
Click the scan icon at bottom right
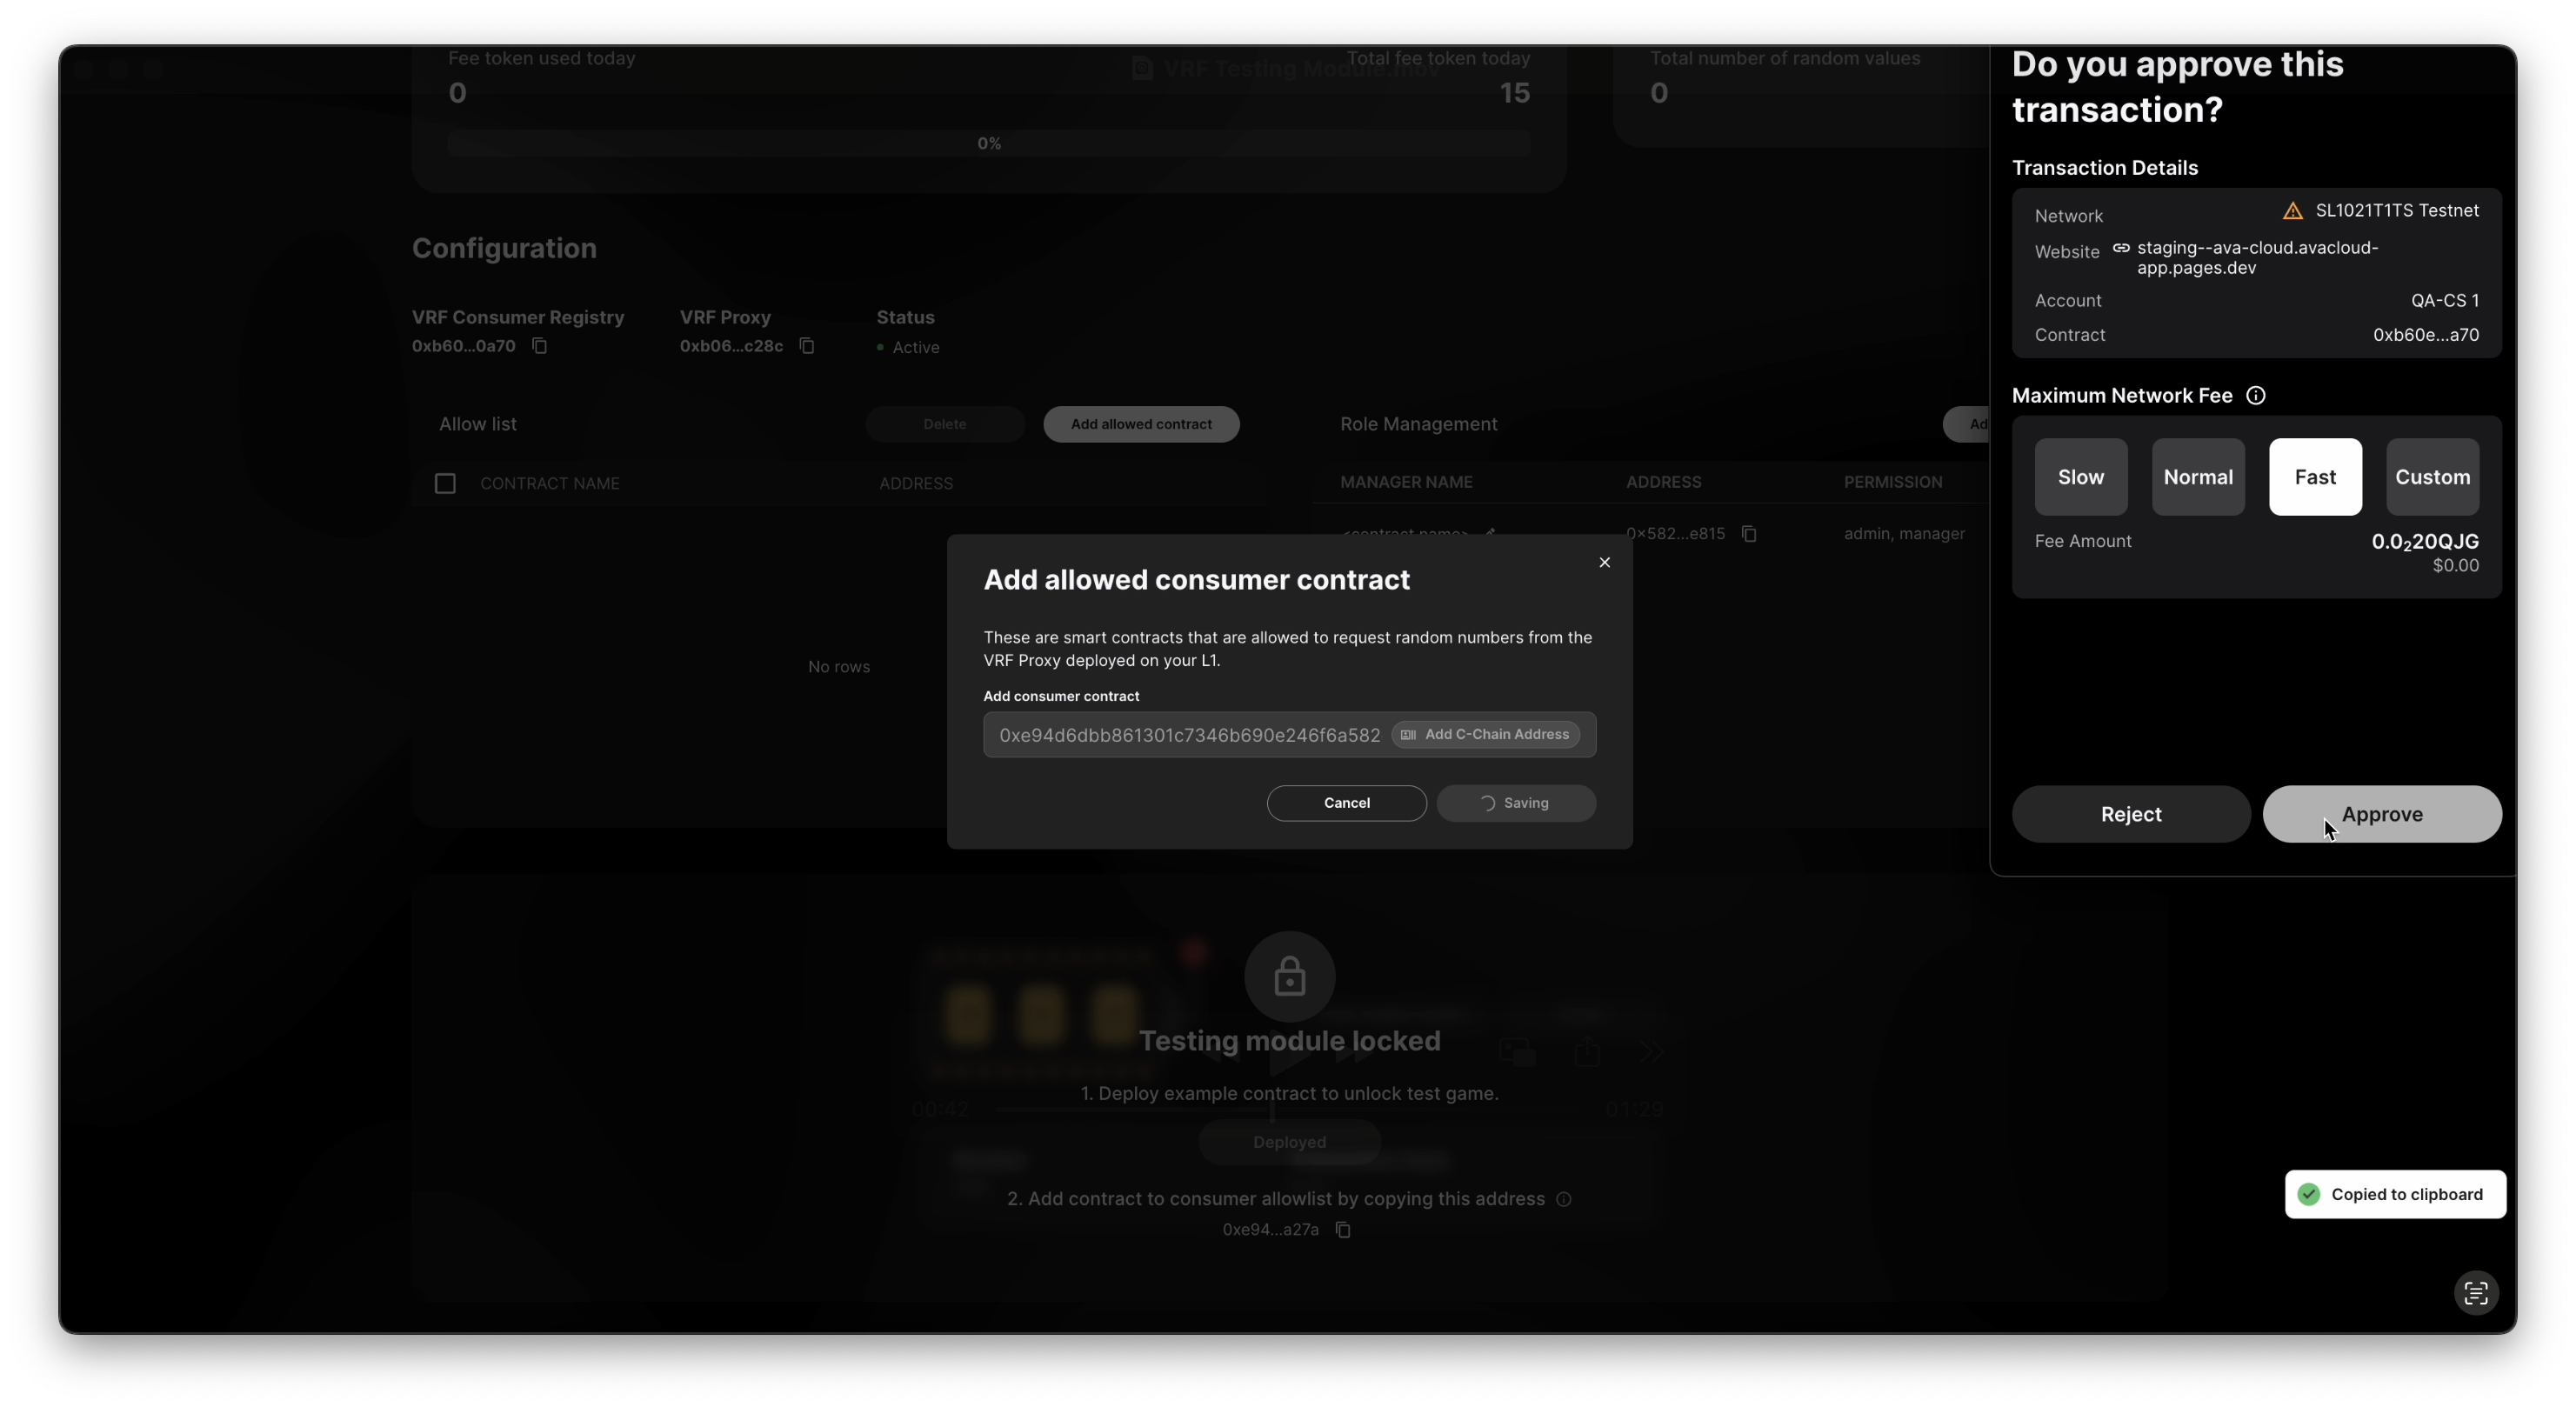click(2475, 1293)
